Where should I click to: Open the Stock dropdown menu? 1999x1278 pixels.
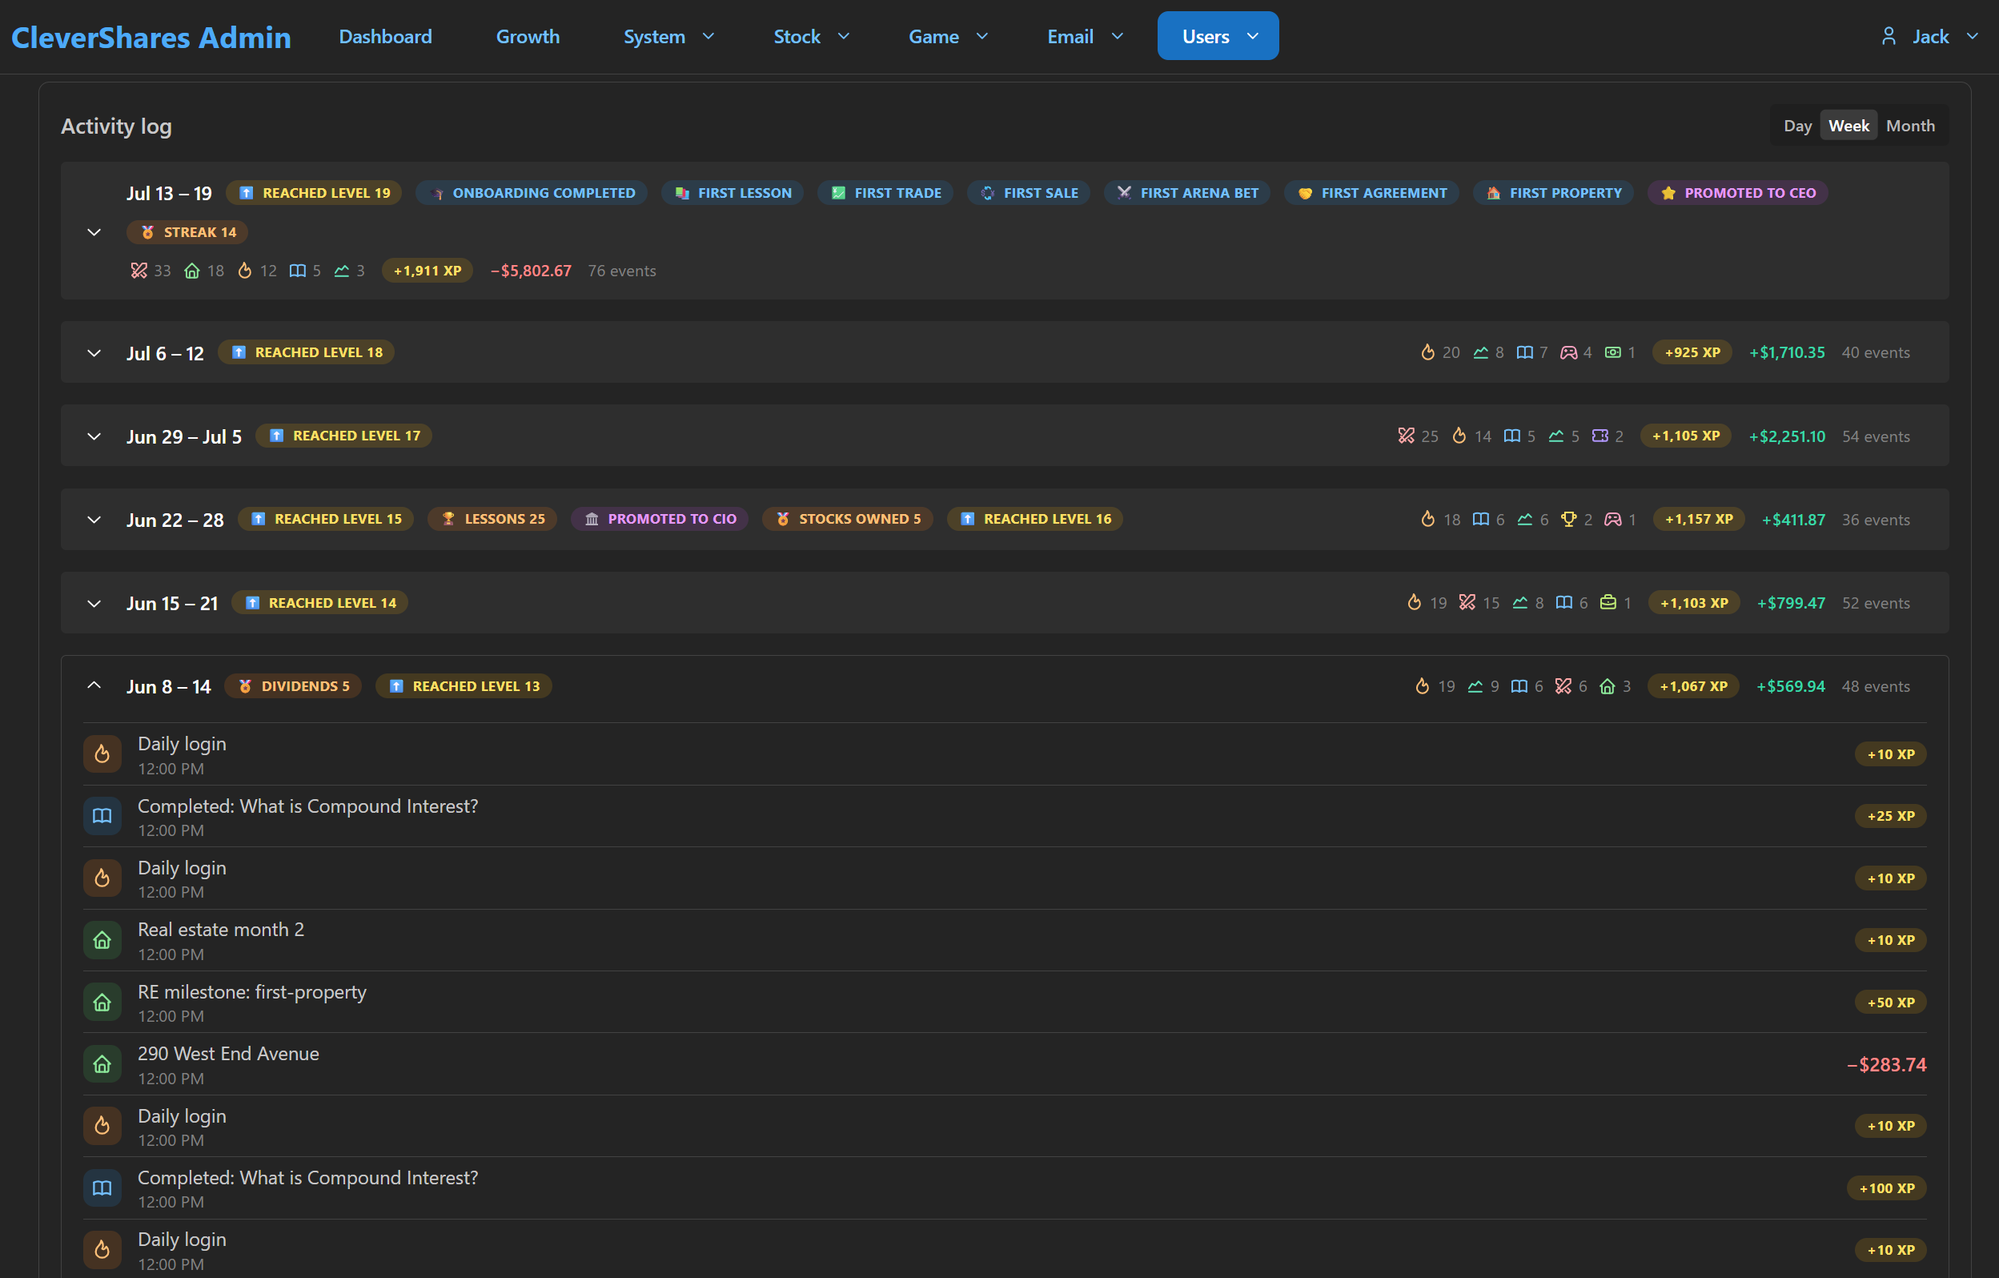coord(811,36)
